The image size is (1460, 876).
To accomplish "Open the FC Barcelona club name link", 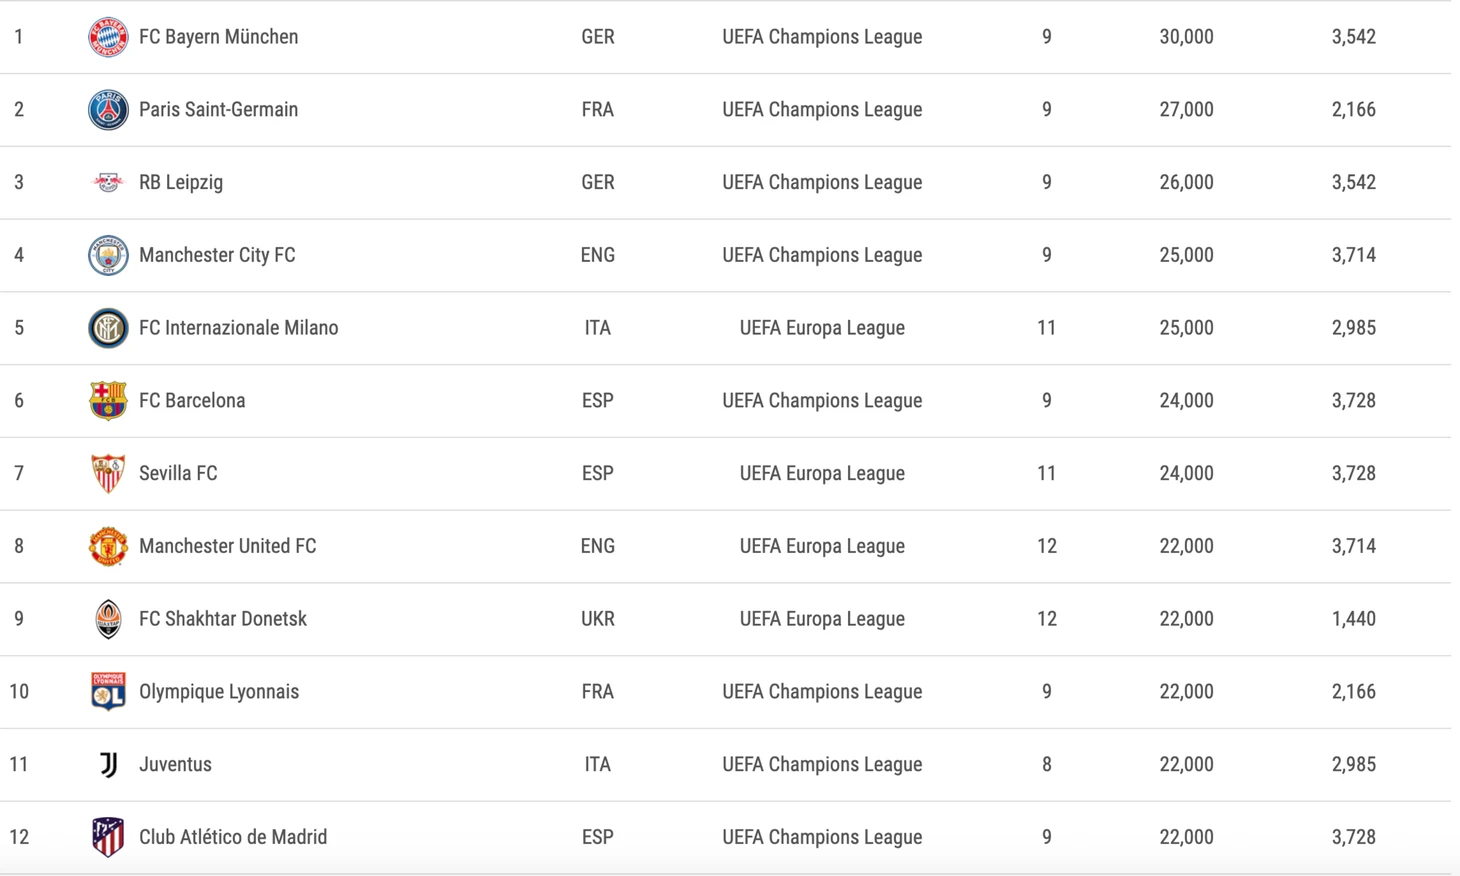I will (192, 401).
